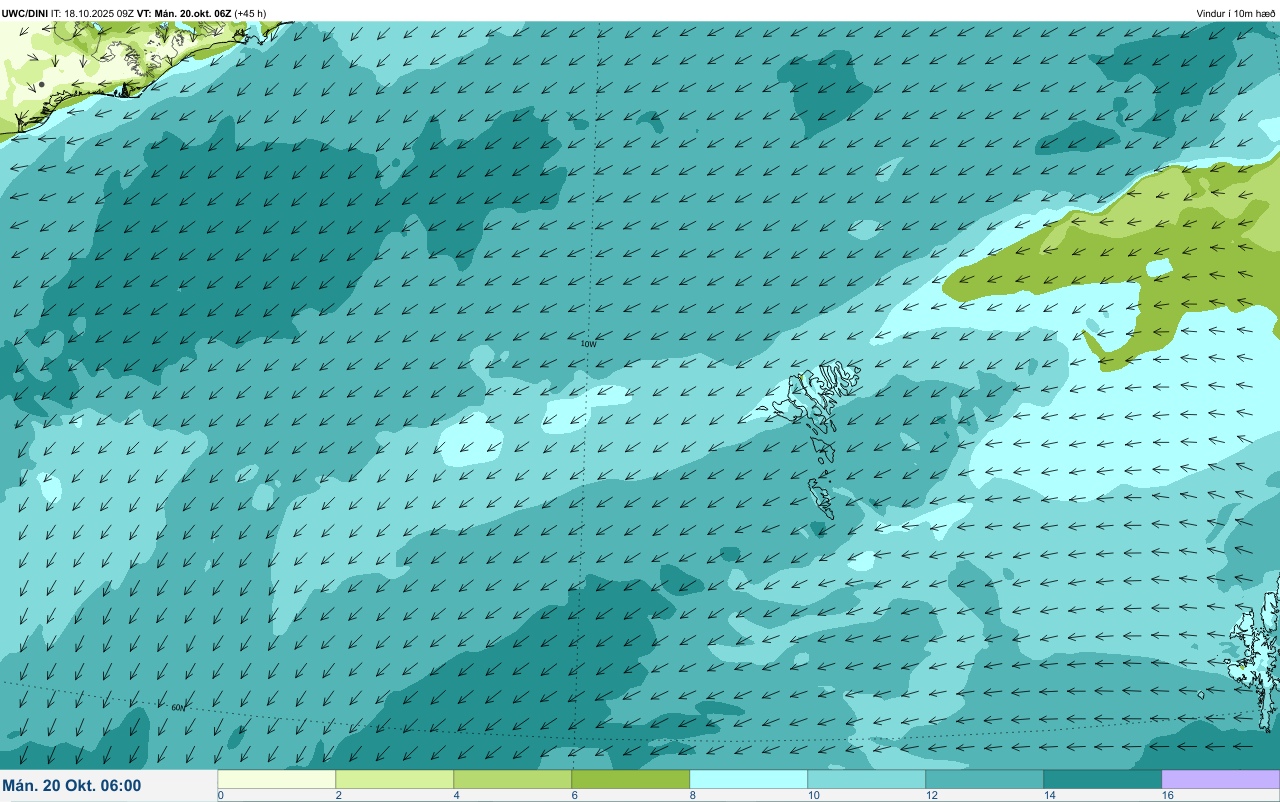Screen dimensions: 1280x802
Task: Click the purple above-16 legend swatch
Action: [x=1220, y=779]
